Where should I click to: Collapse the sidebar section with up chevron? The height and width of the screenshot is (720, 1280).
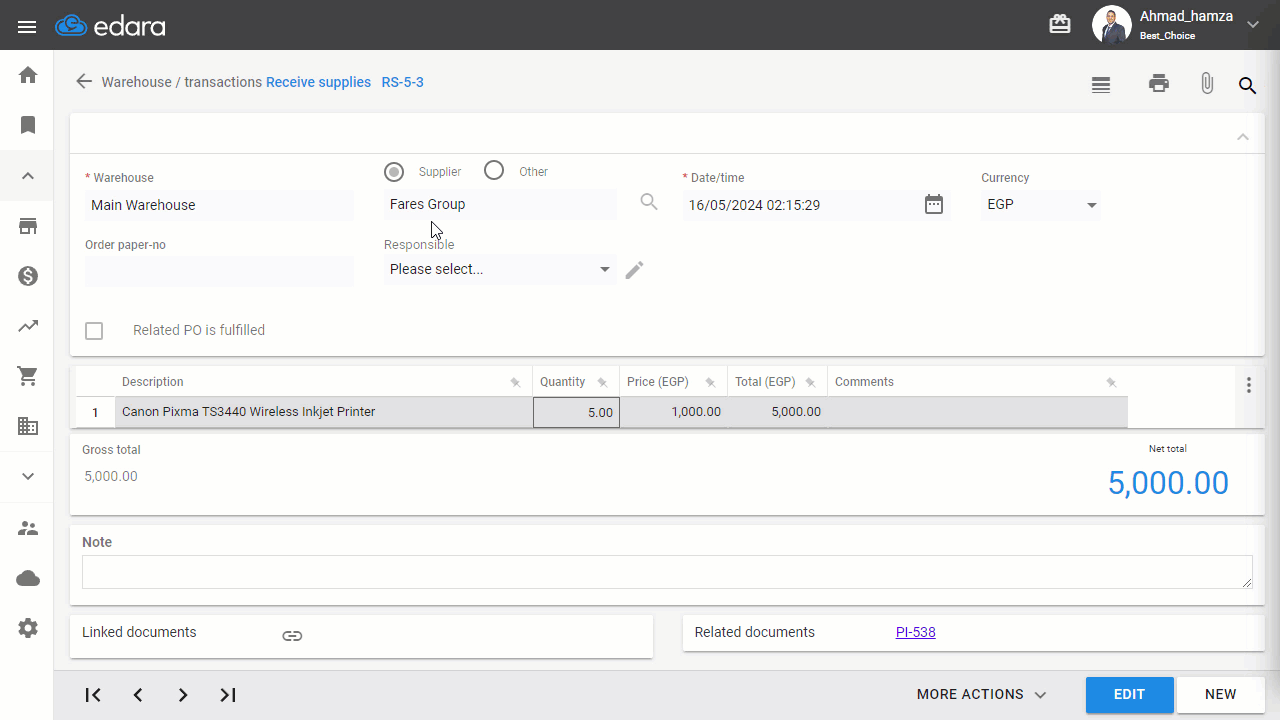click(x=28, y=176)
